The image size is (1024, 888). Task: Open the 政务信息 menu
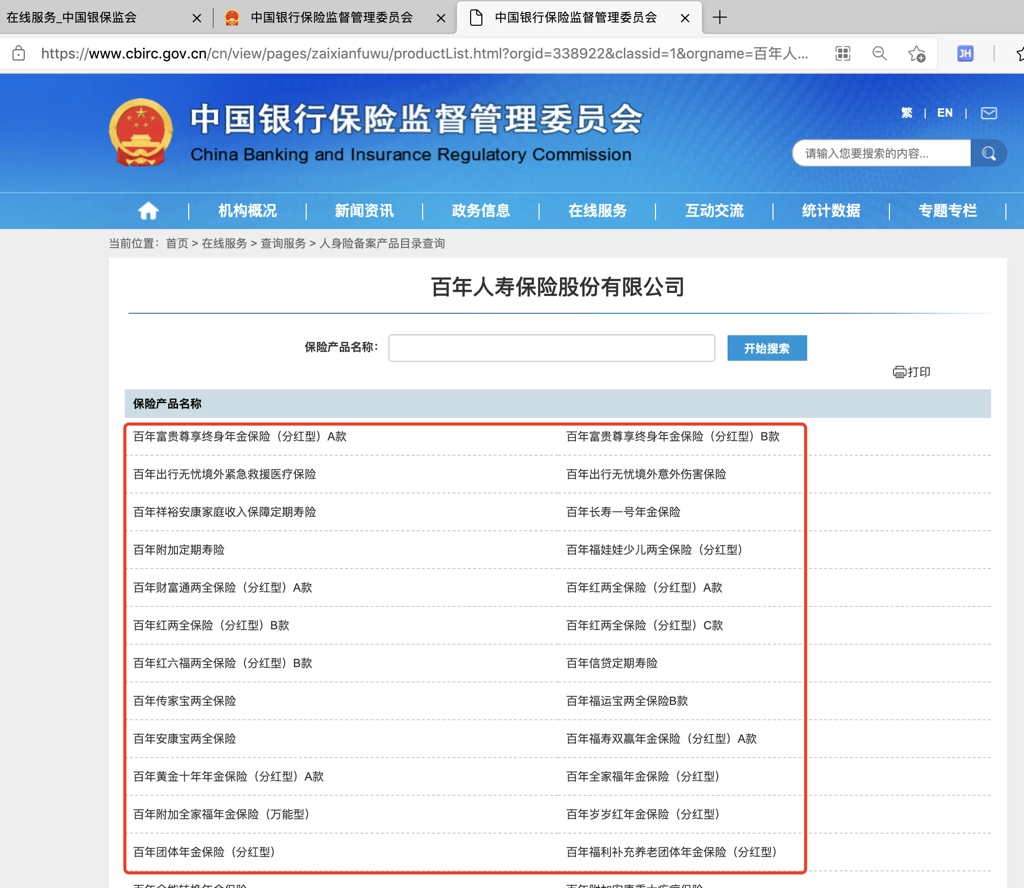pos(481,210)
